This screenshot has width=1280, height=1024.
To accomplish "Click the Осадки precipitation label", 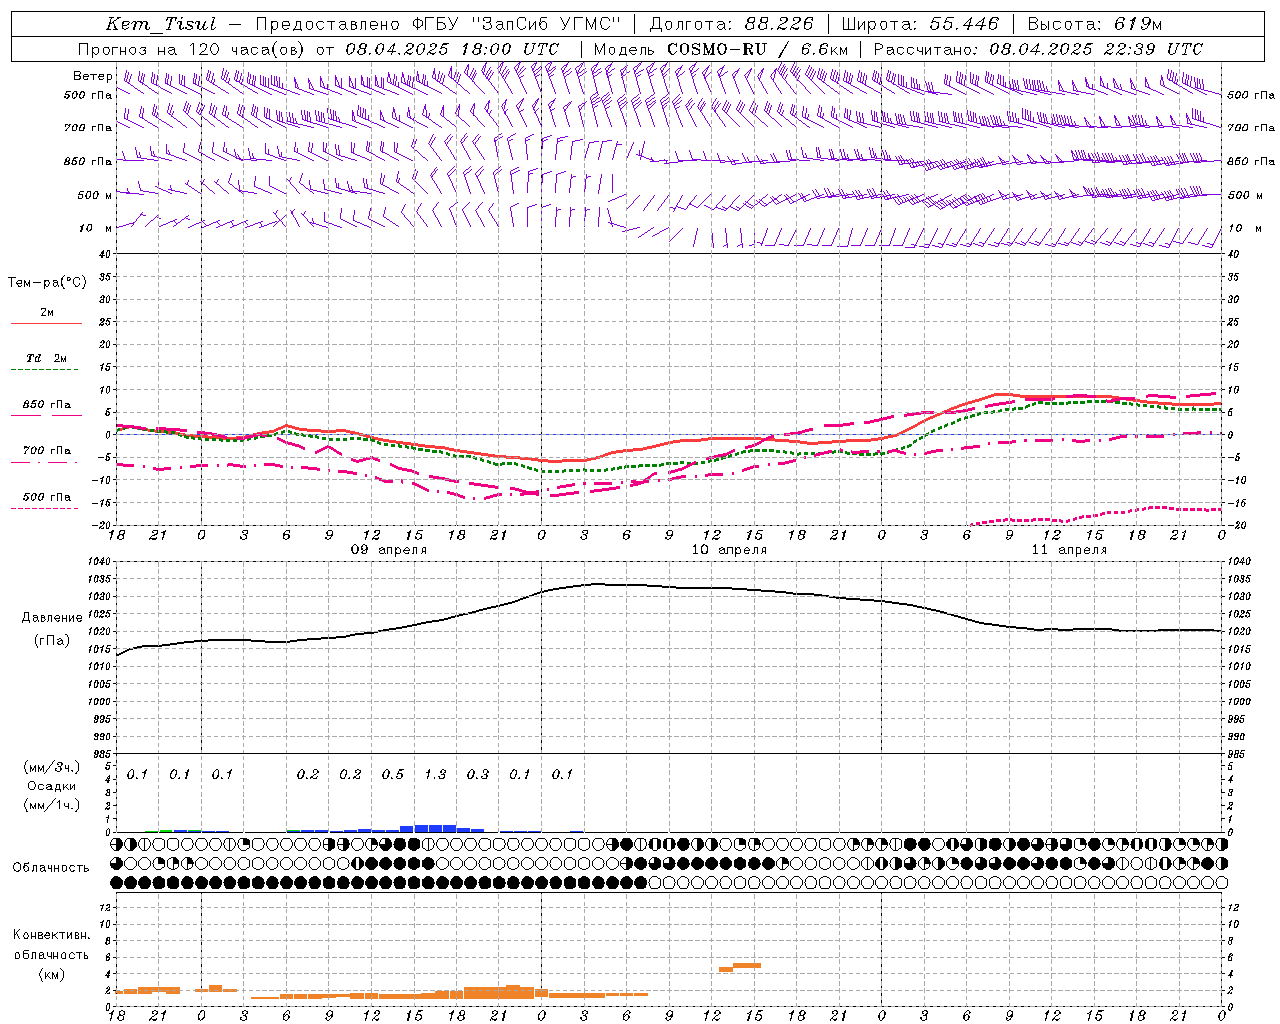I will pos(51,786).
